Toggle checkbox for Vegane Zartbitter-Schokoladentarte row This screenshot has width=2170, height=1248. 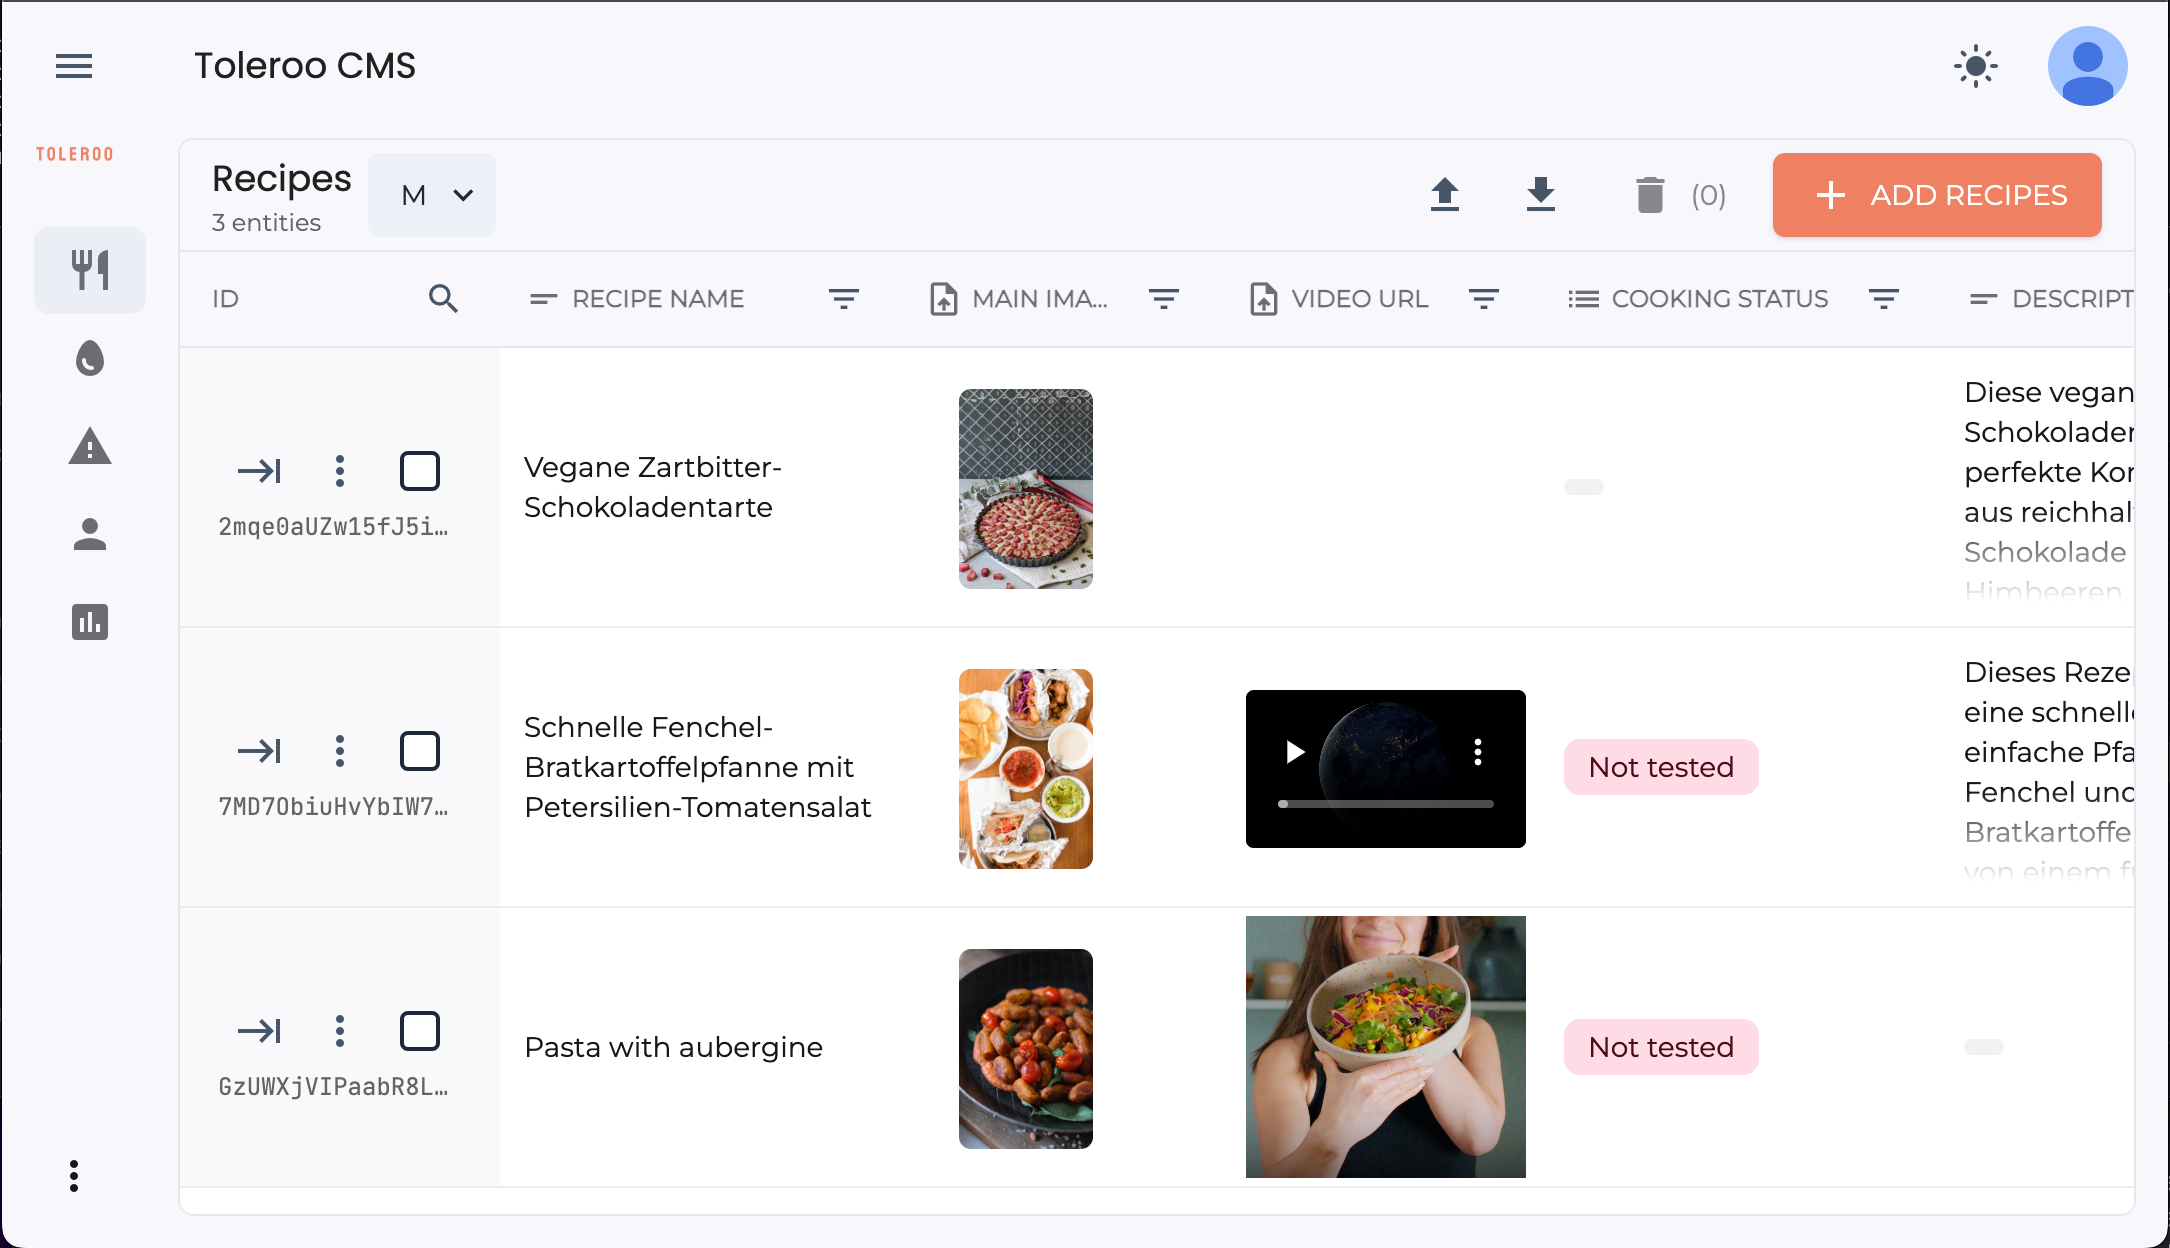419,471
